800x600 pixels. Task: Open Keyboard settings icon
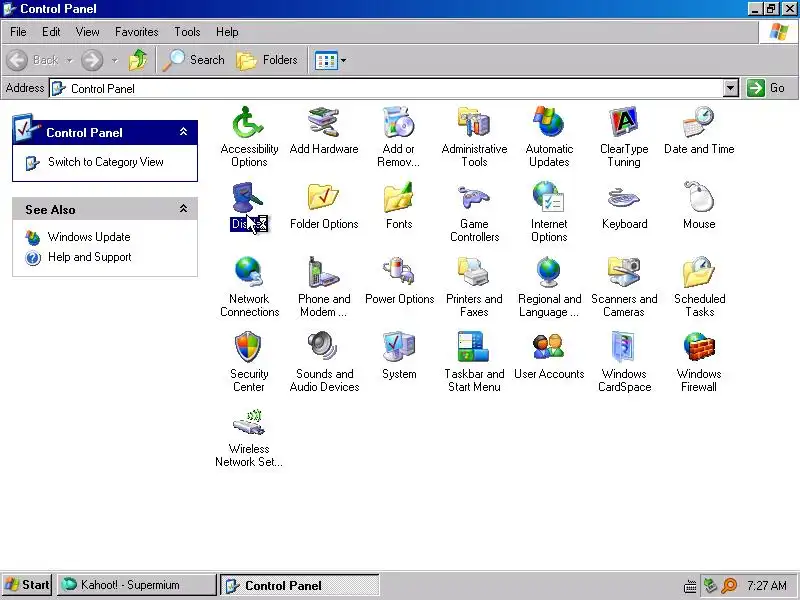pos(623,198)
